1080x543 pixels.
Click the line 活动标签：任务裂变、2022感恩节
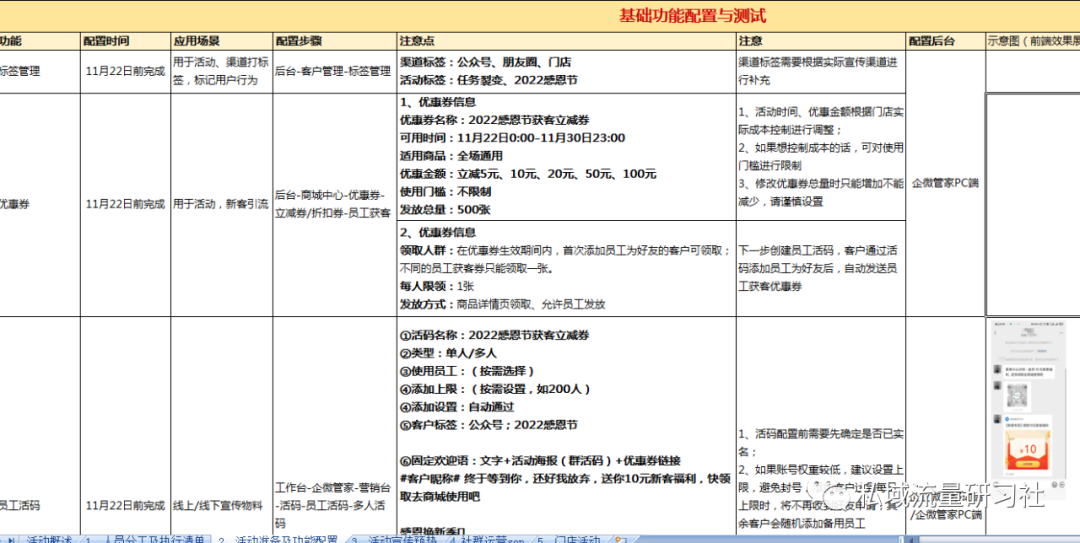coord(488,81)
